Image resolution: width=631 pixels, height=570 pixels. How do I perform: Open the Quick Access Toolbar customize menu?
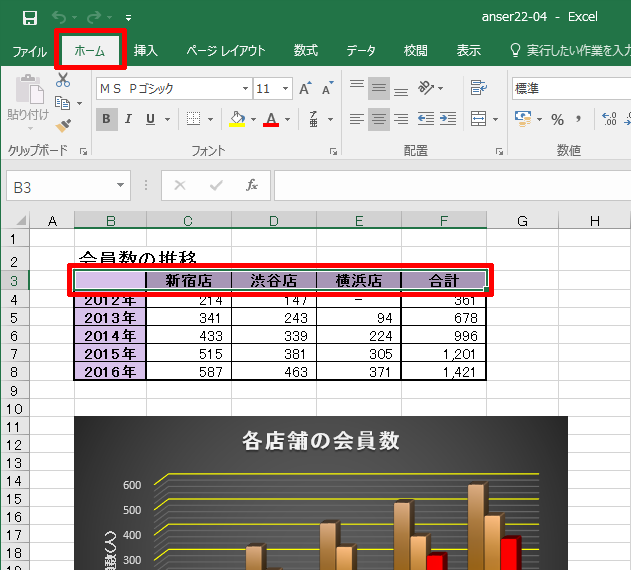tap(128, 18)
